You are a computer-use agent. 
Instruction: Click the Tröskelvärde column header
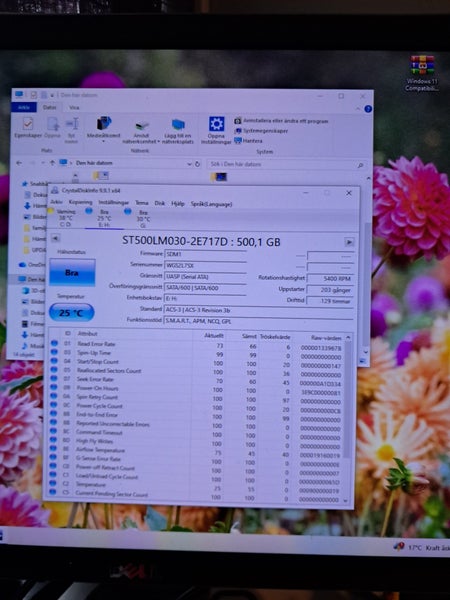point(275,337)
